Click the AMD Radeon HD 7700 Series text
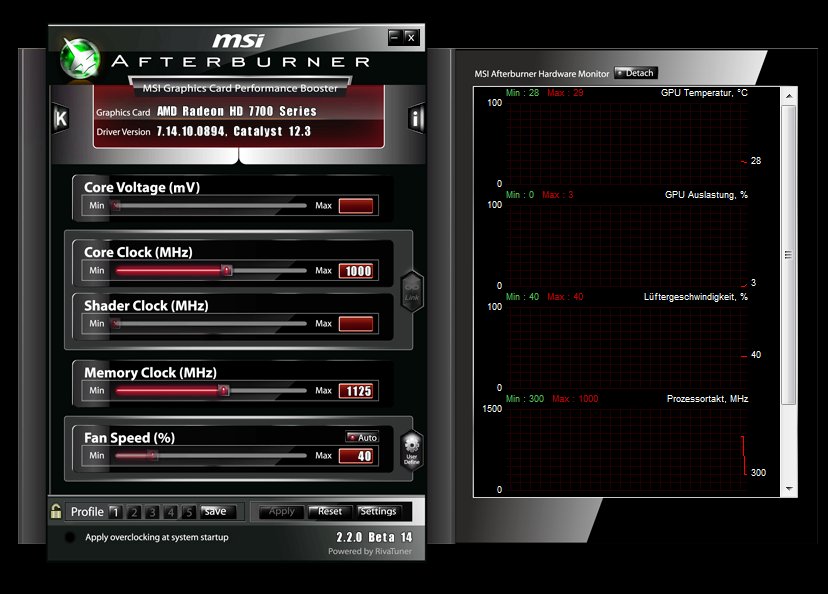The image size is (828, 594). point(237,111)
